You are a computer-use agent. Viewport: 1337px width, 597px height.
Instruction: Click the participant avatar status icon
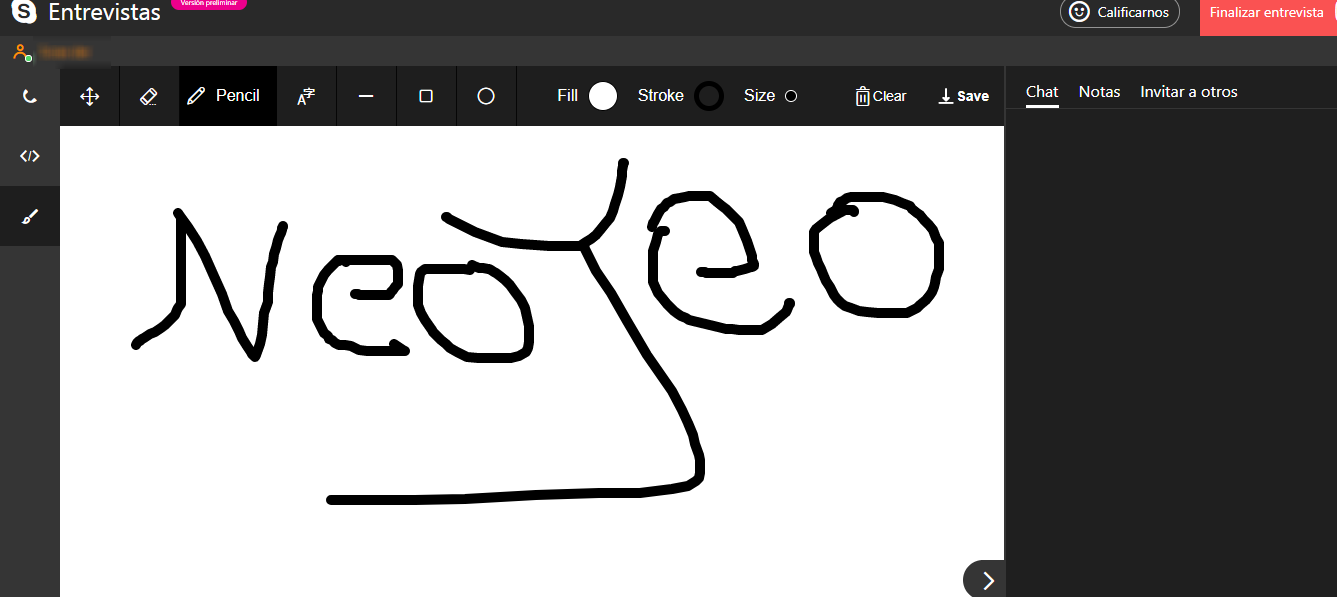(22, 52)
